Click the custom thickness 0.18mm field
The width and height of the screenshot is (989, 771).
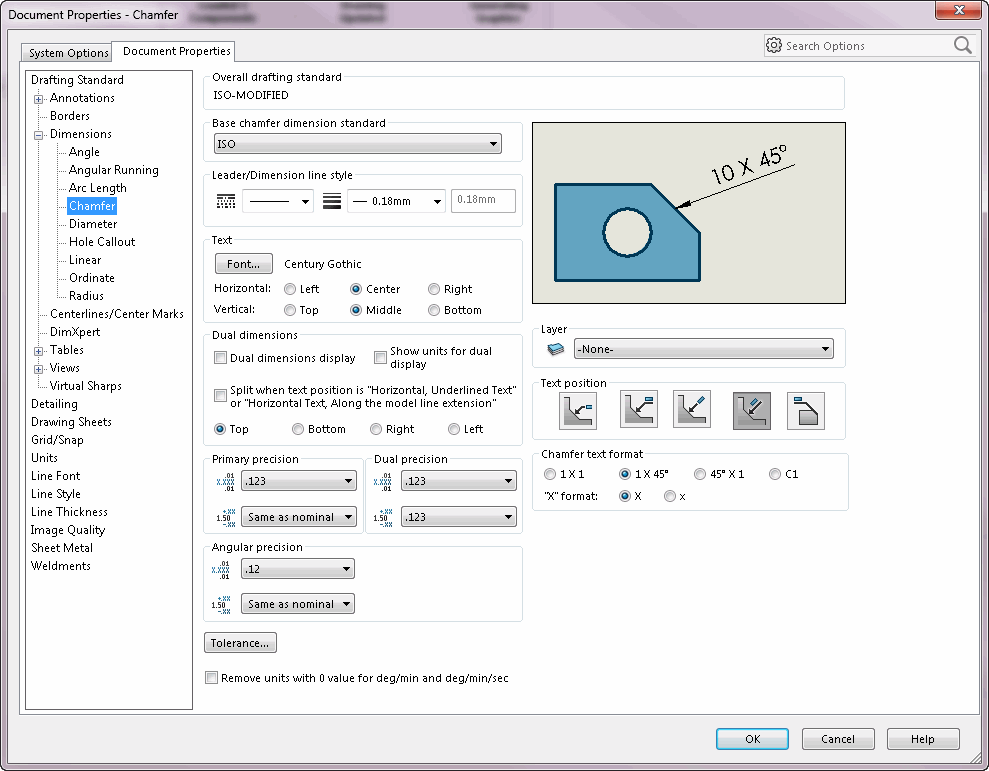483,200
